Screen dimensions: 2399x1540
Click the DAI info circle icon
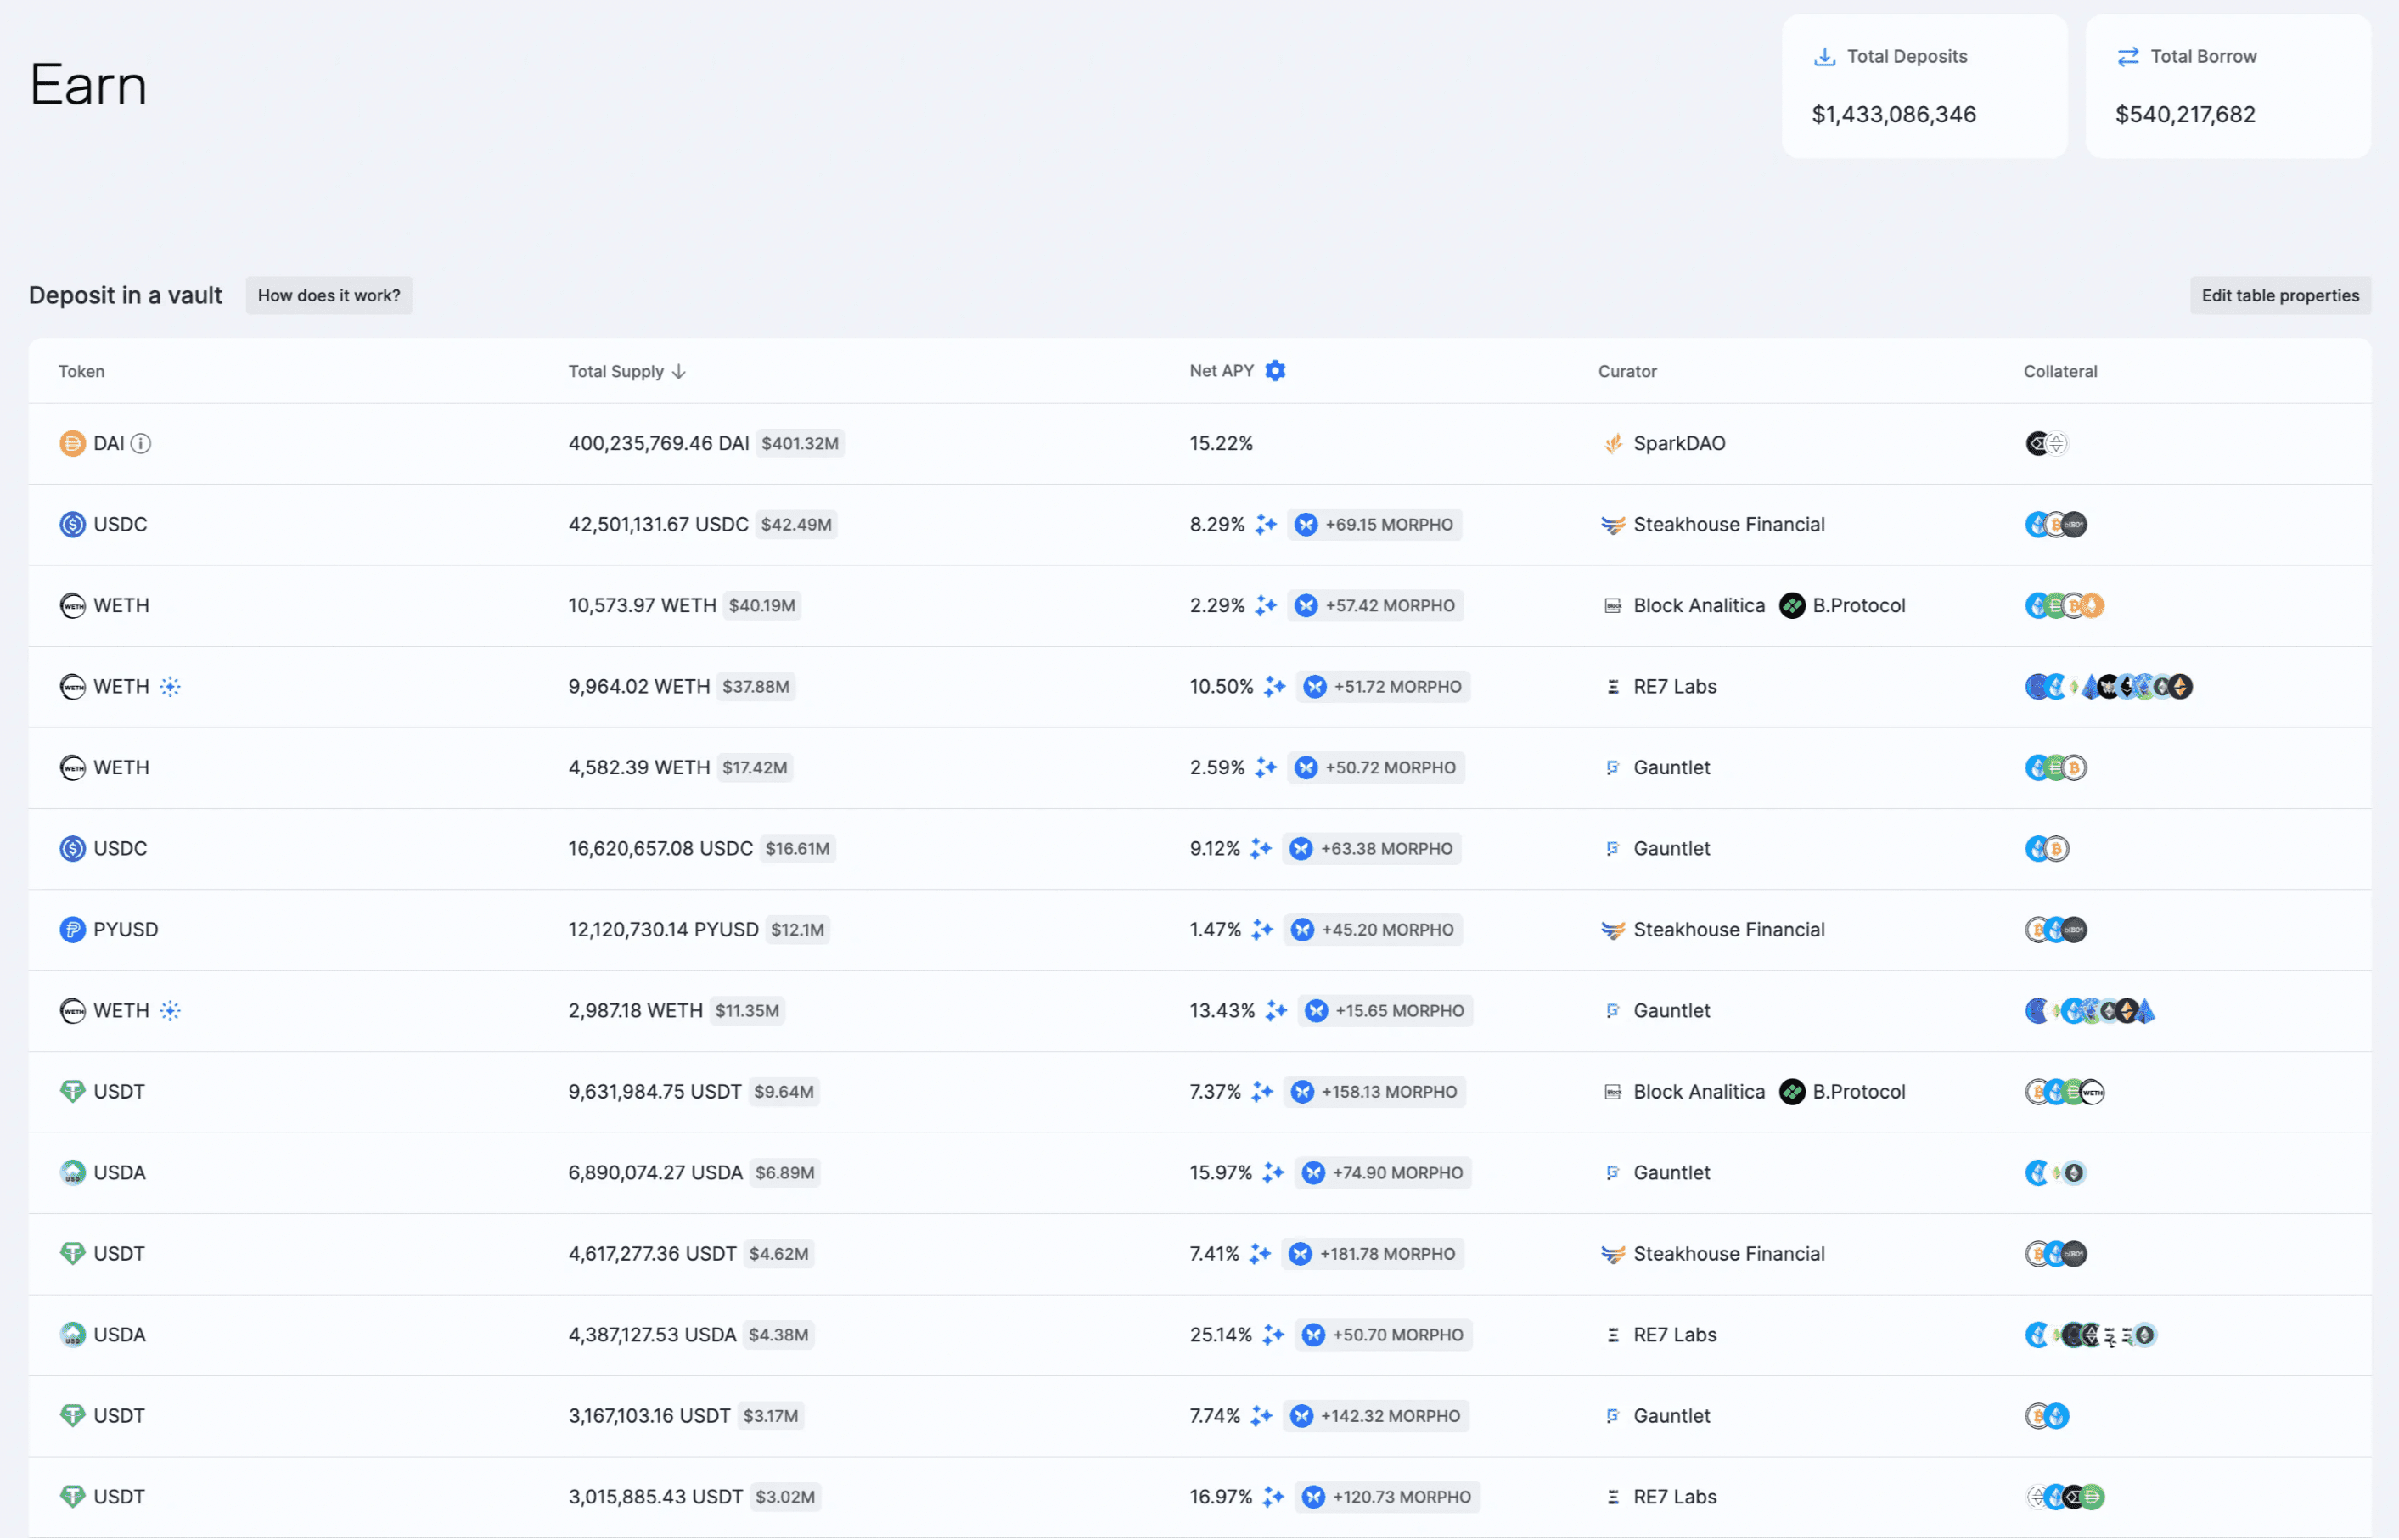coord(141,443)
